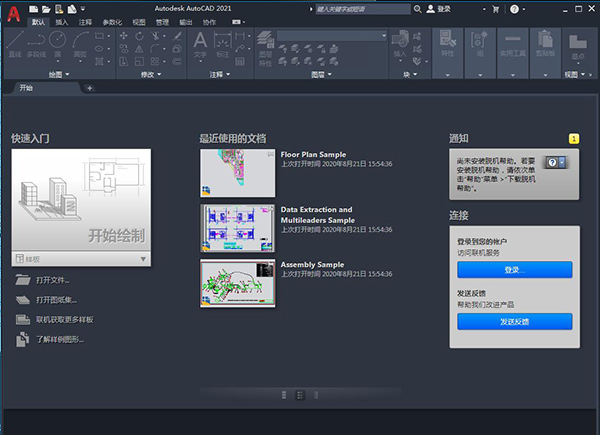This screenshot has width=600, height=435.
Task: Select the Line (直线) tool
Action: (x=15, y=44)
